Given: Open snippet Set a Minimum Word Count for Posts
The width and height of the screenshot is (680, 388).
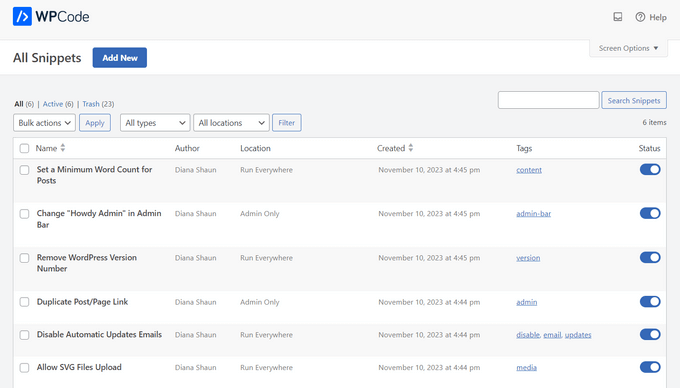Looking at the screenshot, I should pos(94,175).
